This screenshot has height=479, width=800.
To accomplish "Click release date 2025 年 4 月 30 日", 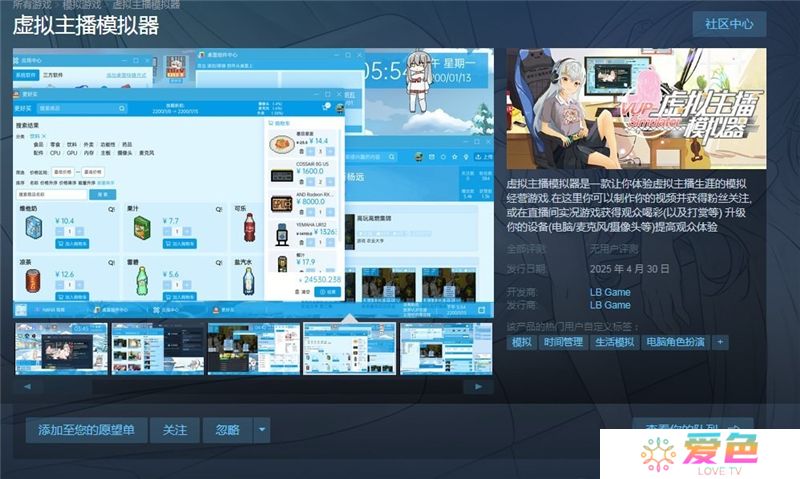I will pyautogui.click(x=630, y=269).
